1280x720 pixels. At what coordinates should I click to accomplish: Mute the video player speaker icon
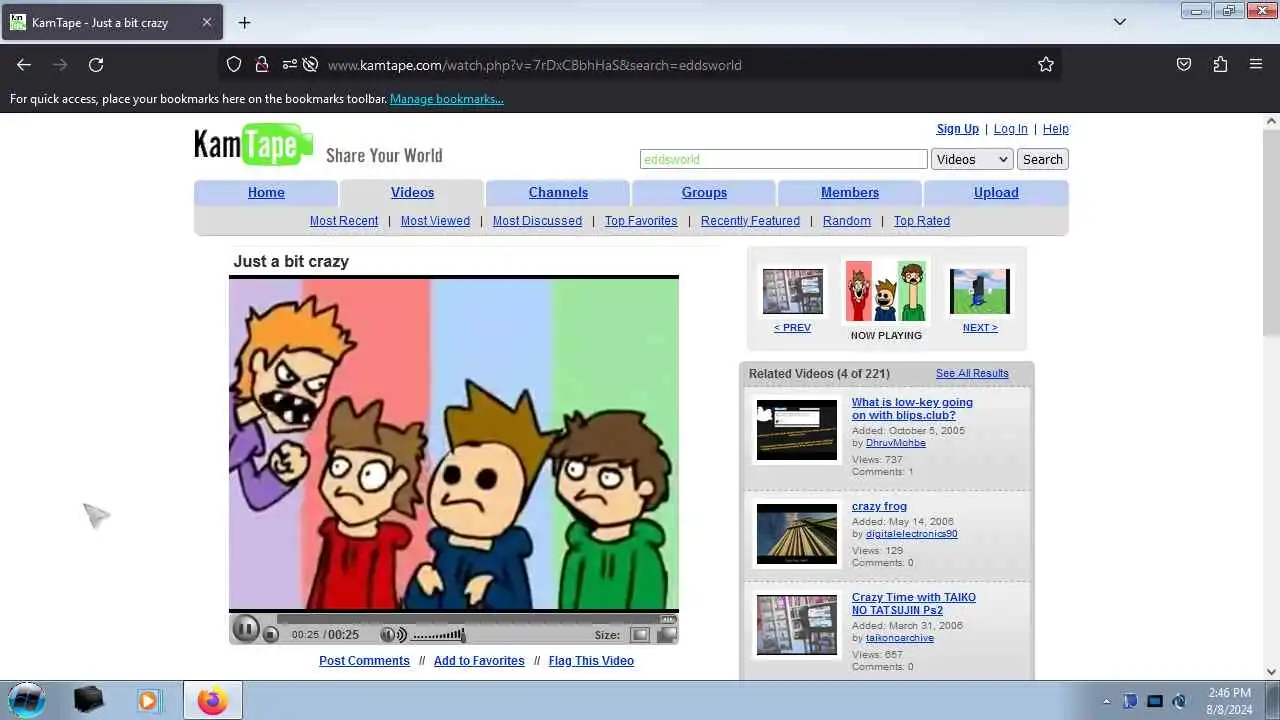coord(394,635)
